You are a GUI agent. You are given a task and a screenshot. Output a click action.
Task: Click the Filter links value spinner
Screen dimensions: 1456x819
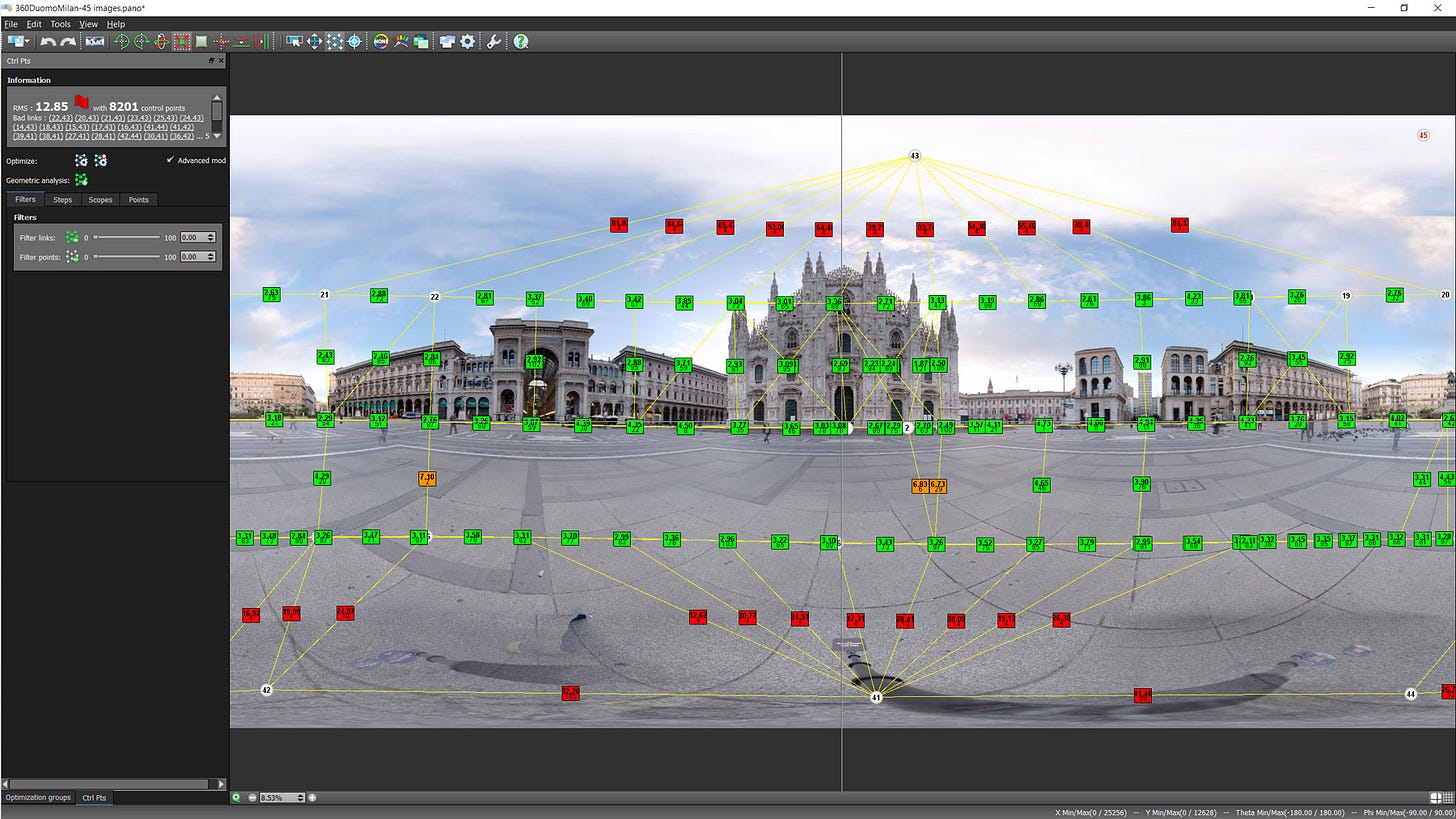click(x=197, y=237)
